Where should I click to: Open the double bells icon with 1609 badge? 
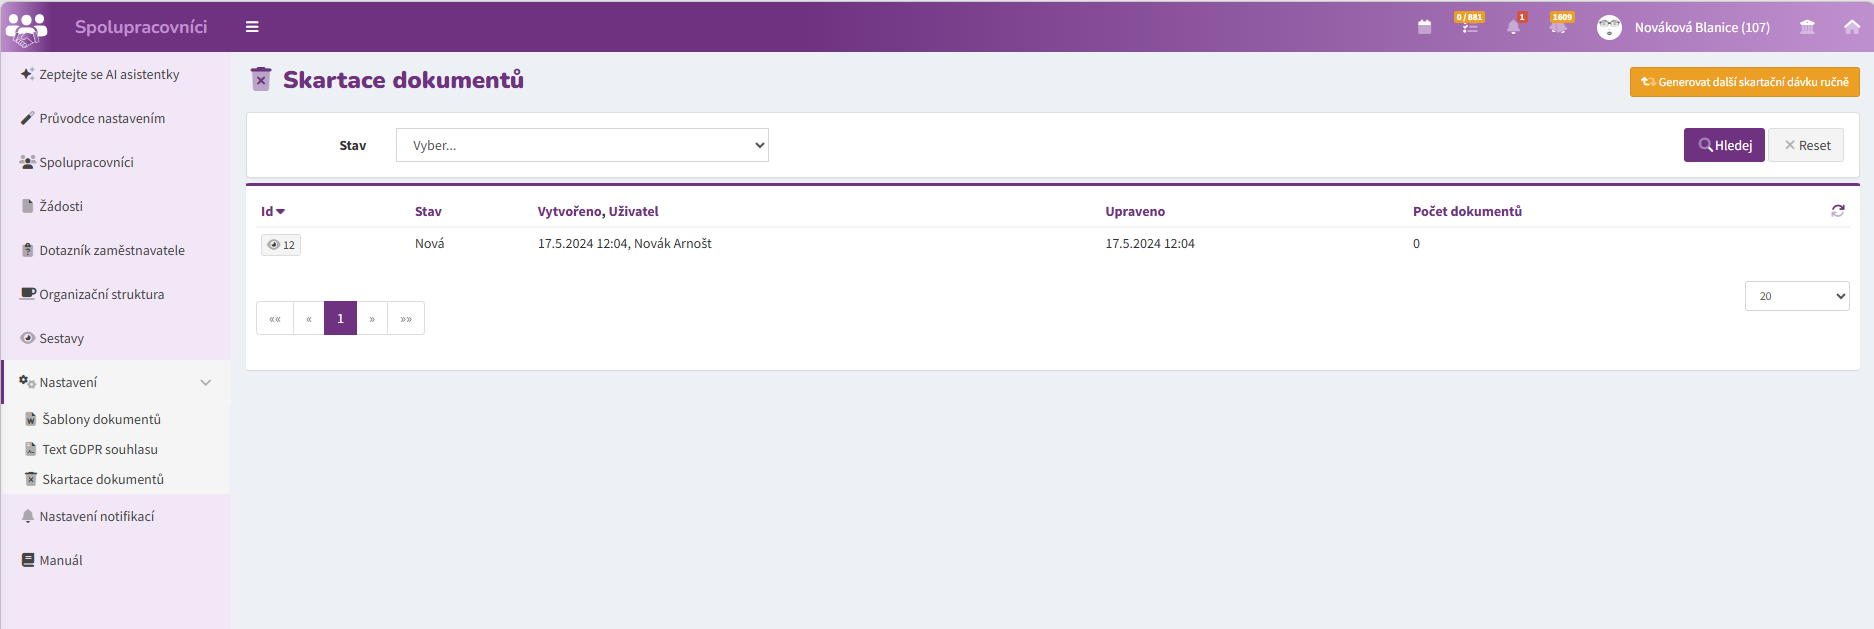[x=1558, y=27]
